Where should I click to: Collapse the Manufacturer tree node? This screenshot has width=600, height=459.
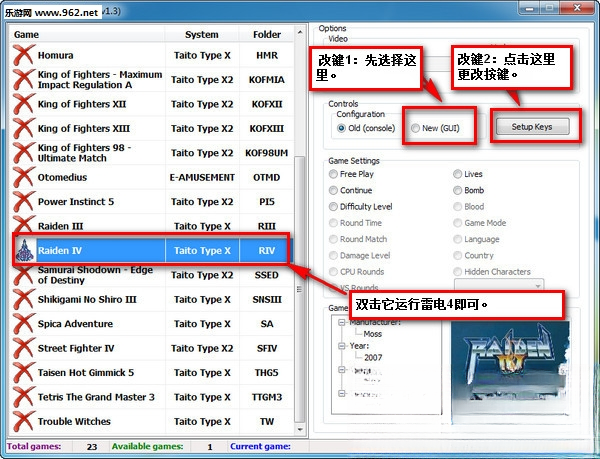point(341,322)
